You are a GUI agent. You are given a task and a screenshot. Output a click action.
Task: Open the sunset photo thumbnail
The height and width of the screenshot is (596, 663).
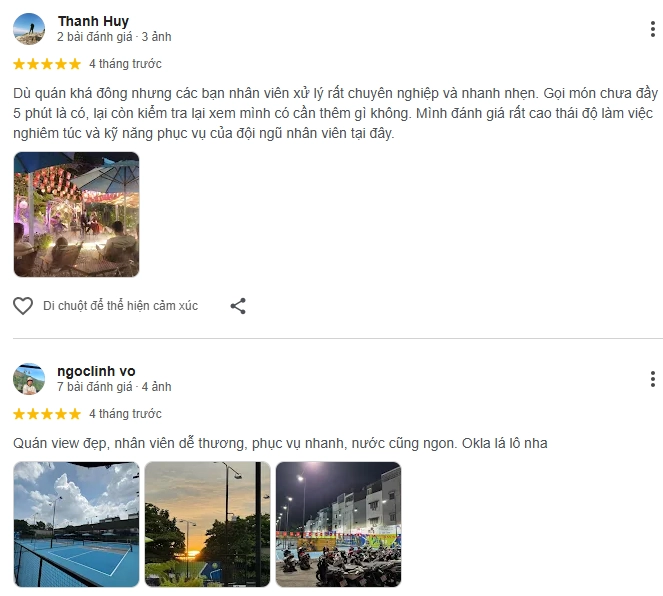[x=207, y=524]
